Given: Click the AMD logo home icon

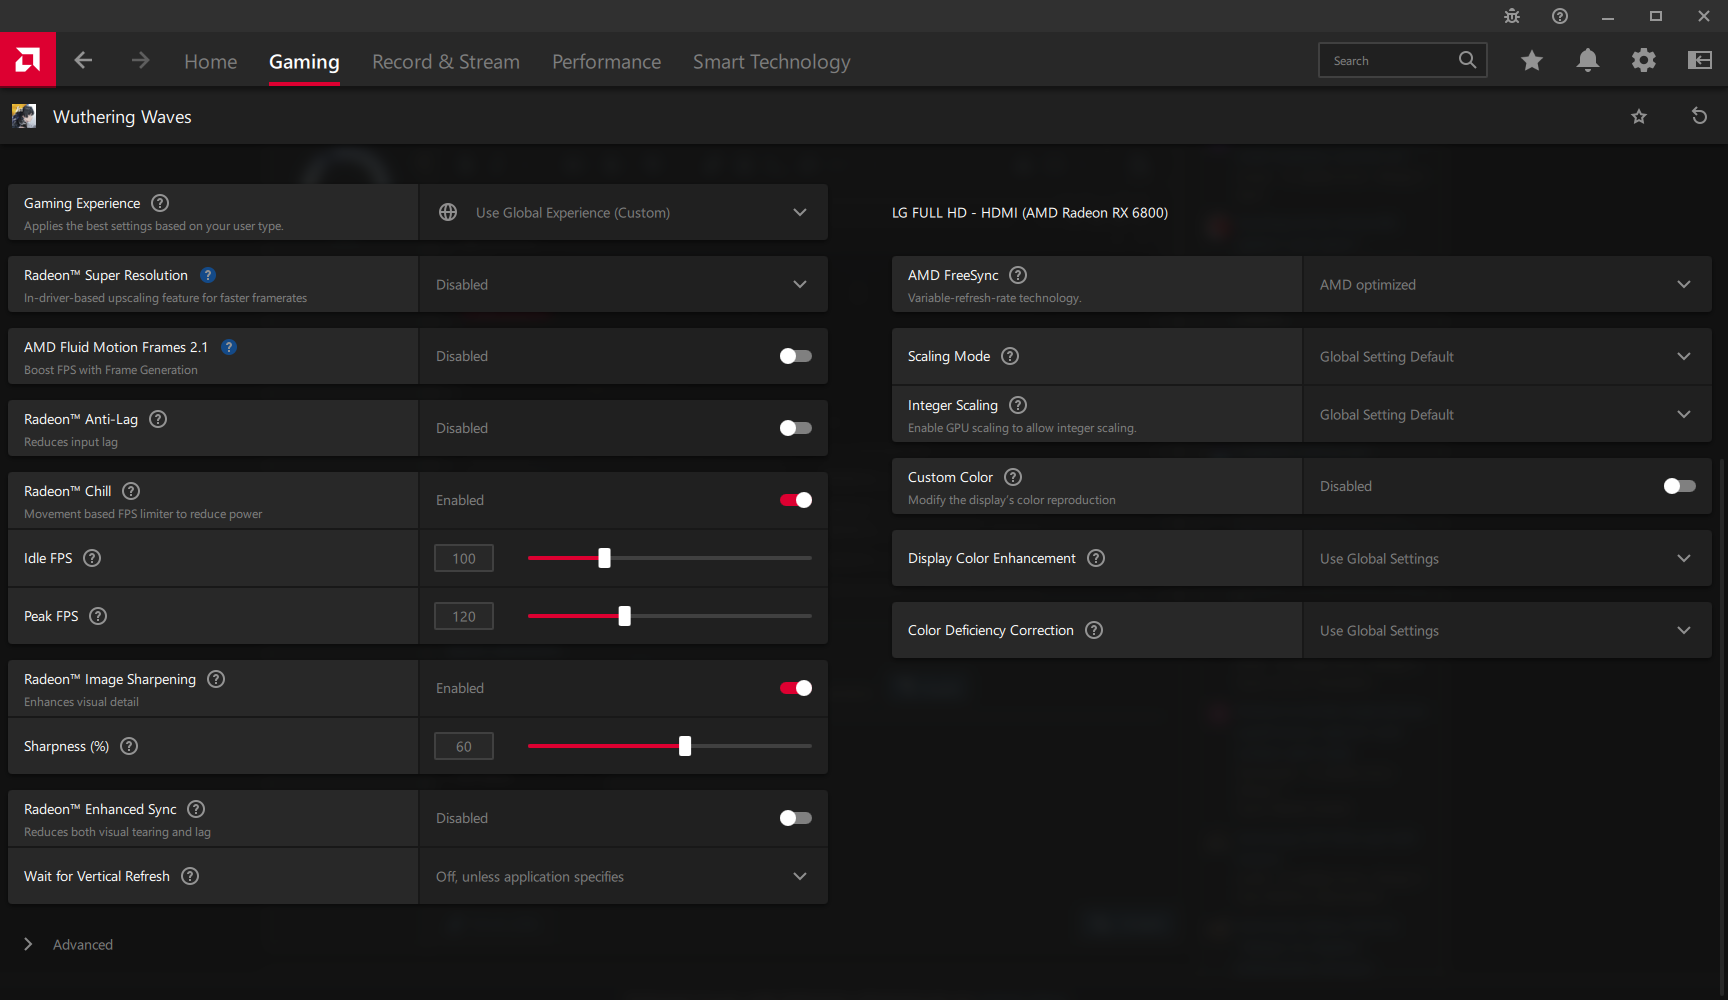Looking at the screenshot, I should click(x=28, y=60).
